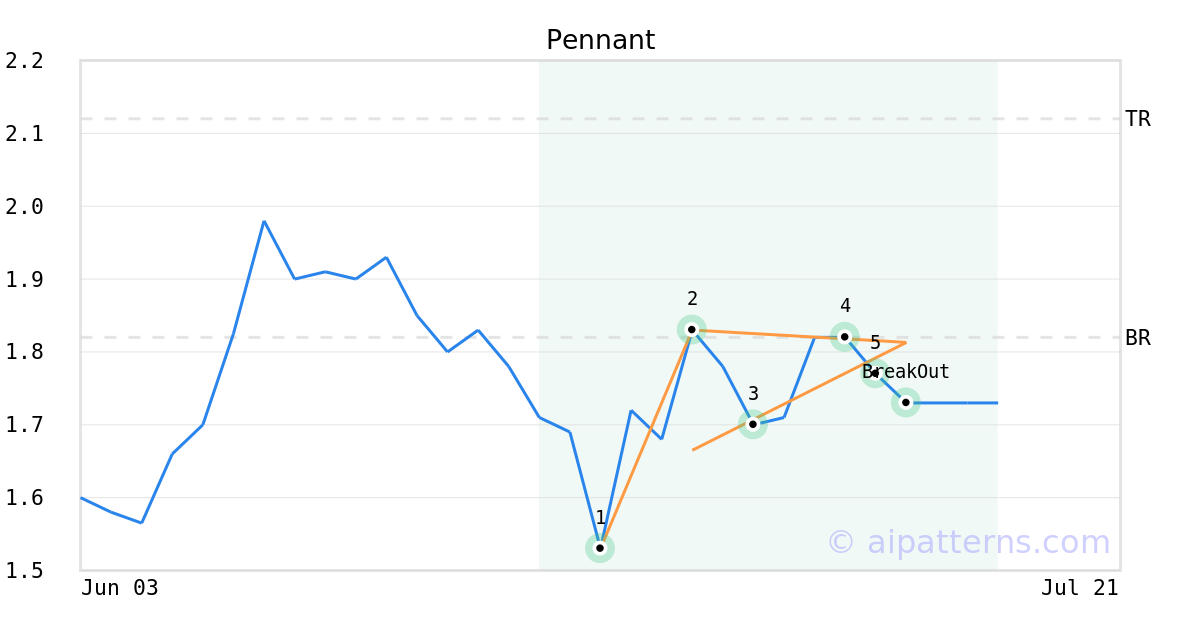Click the Jun 03 date label
Viewport: 1200px width, 630px height.
120,588
